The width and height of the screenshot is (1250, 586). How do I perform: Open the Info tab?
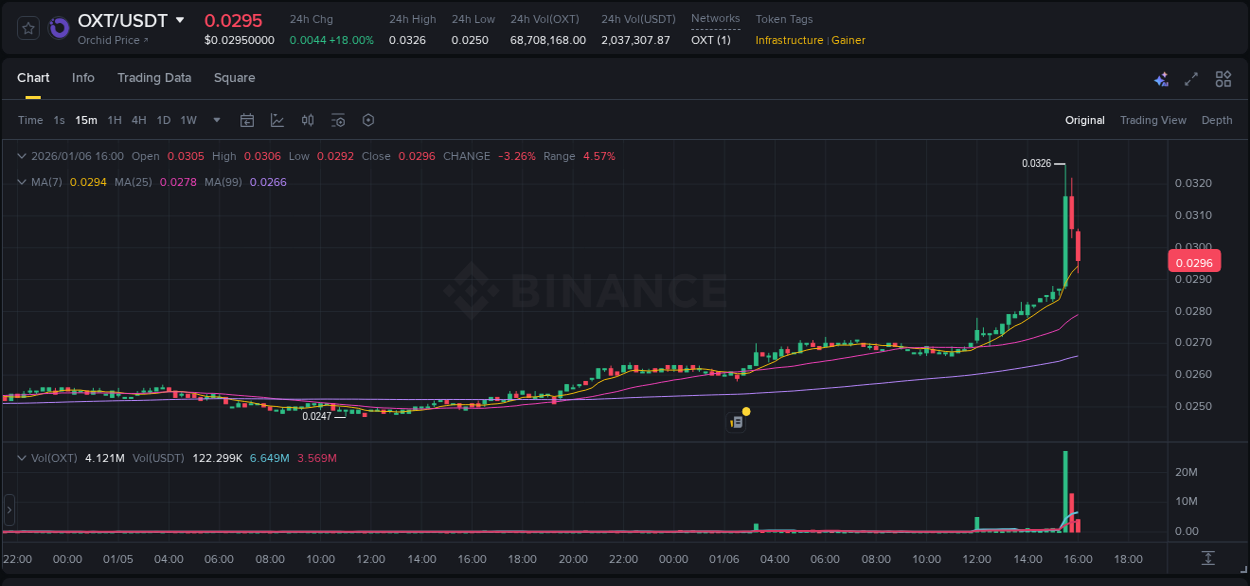(x=83, y=78)
